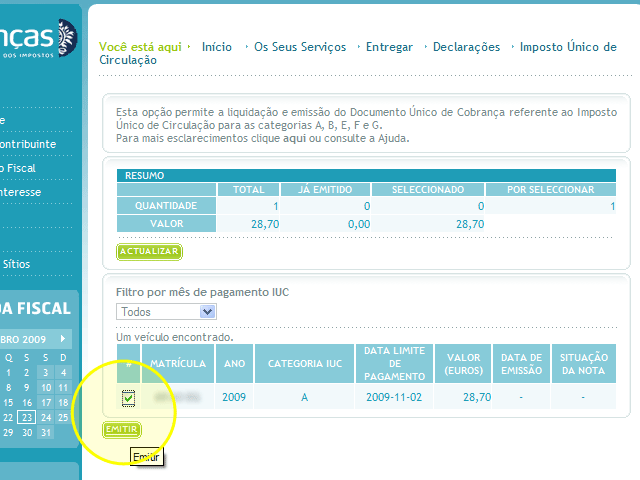The height and width of the screenshot is (480, 640).
Task: Click the SITUAÇÃO DA NOTA header
Action: (x=584, y=364)
